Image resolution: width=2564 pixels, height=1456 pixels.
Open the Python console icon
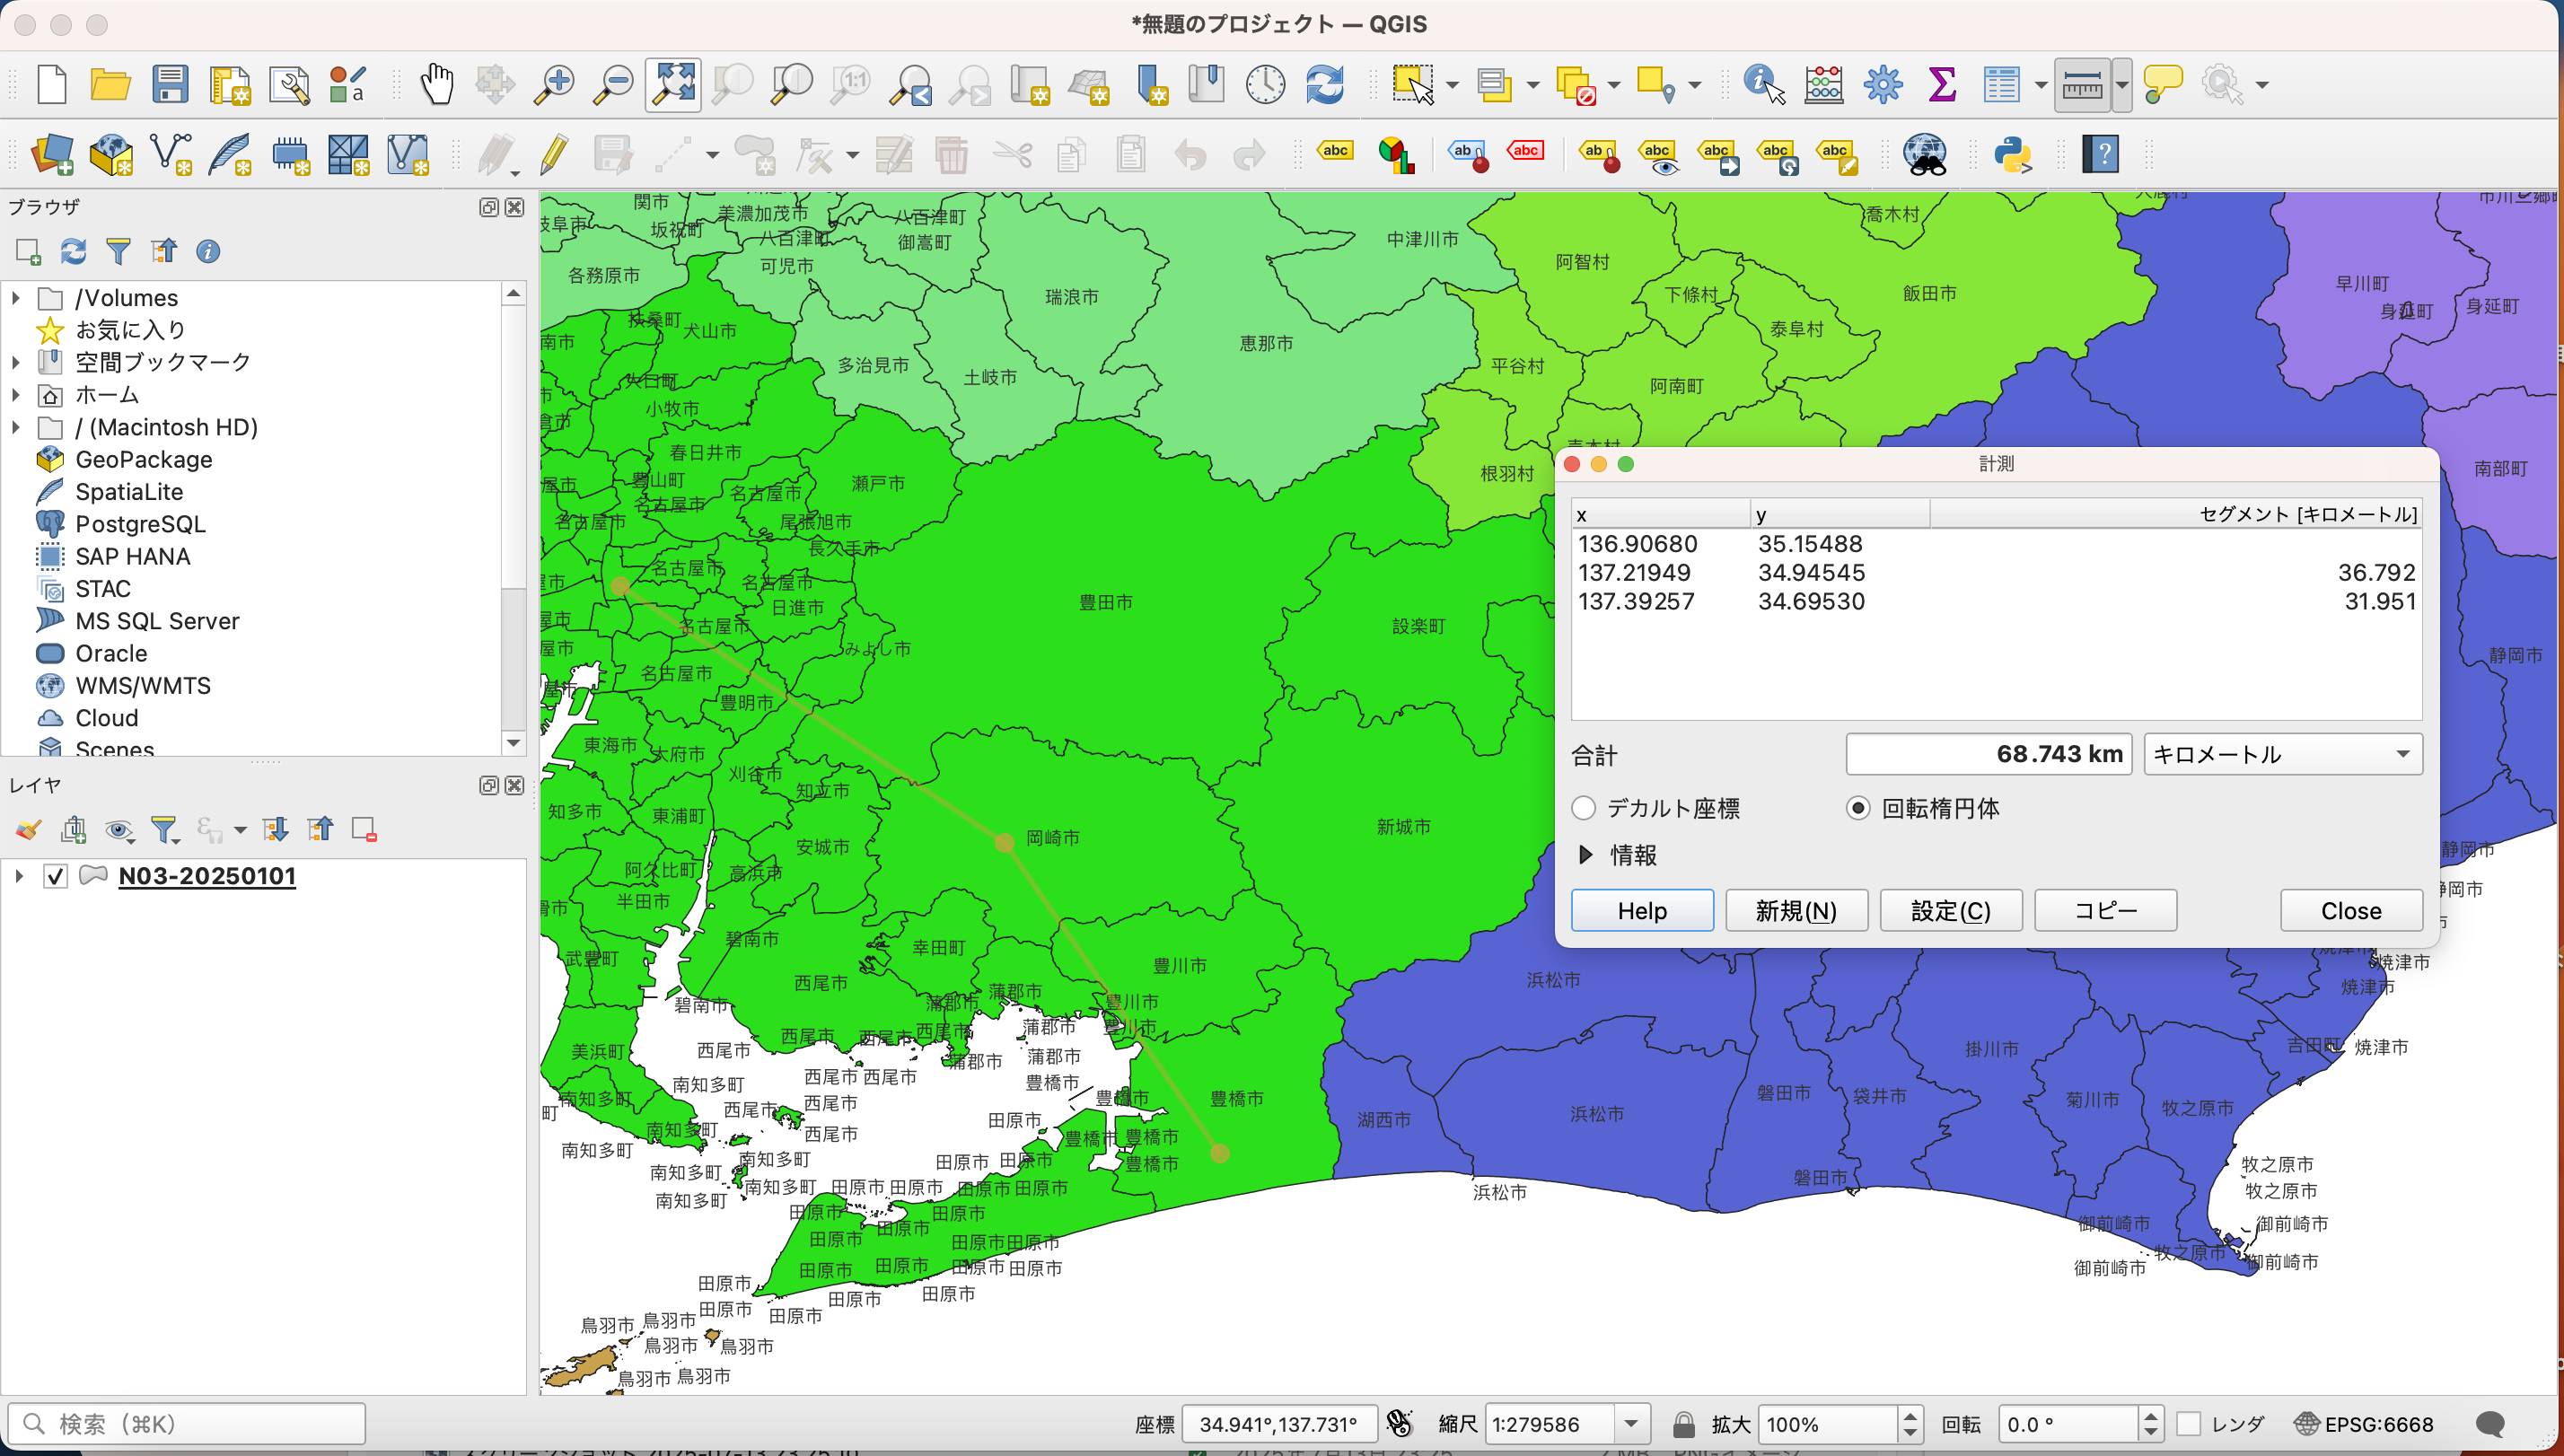(x=2012, y=155)
